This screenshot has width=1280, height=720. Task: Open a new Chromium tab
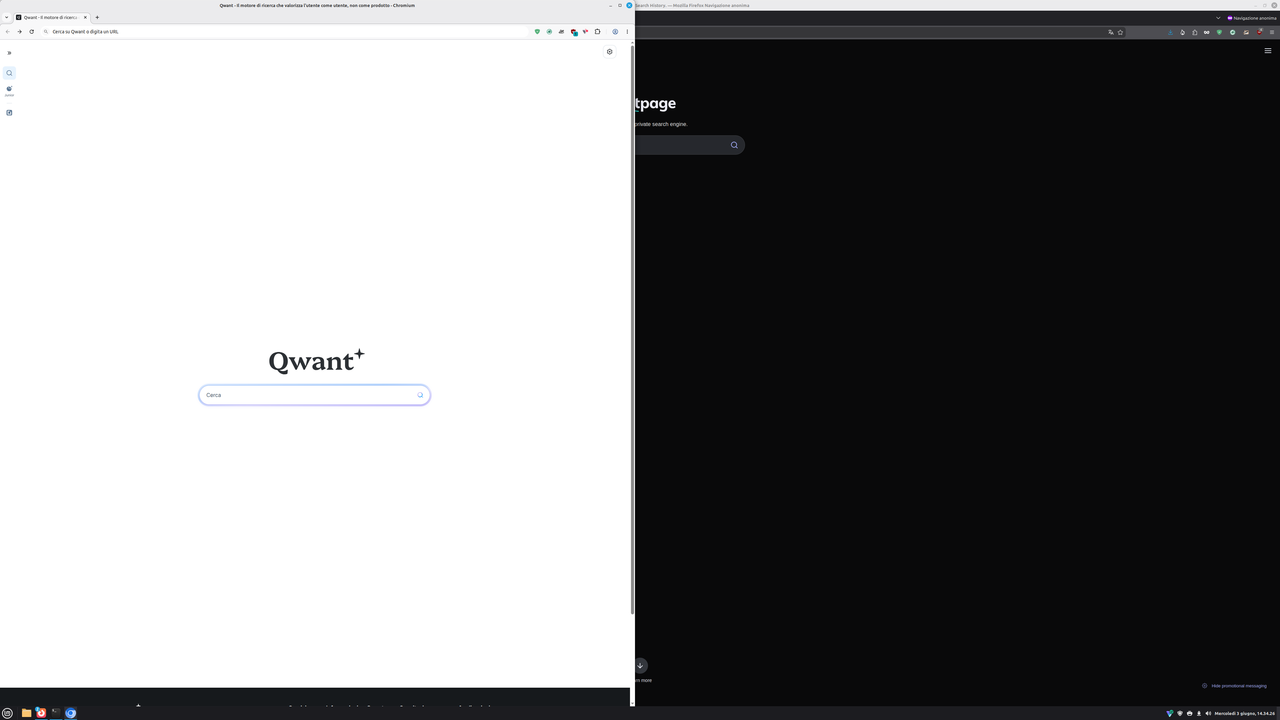coord(97,17)
